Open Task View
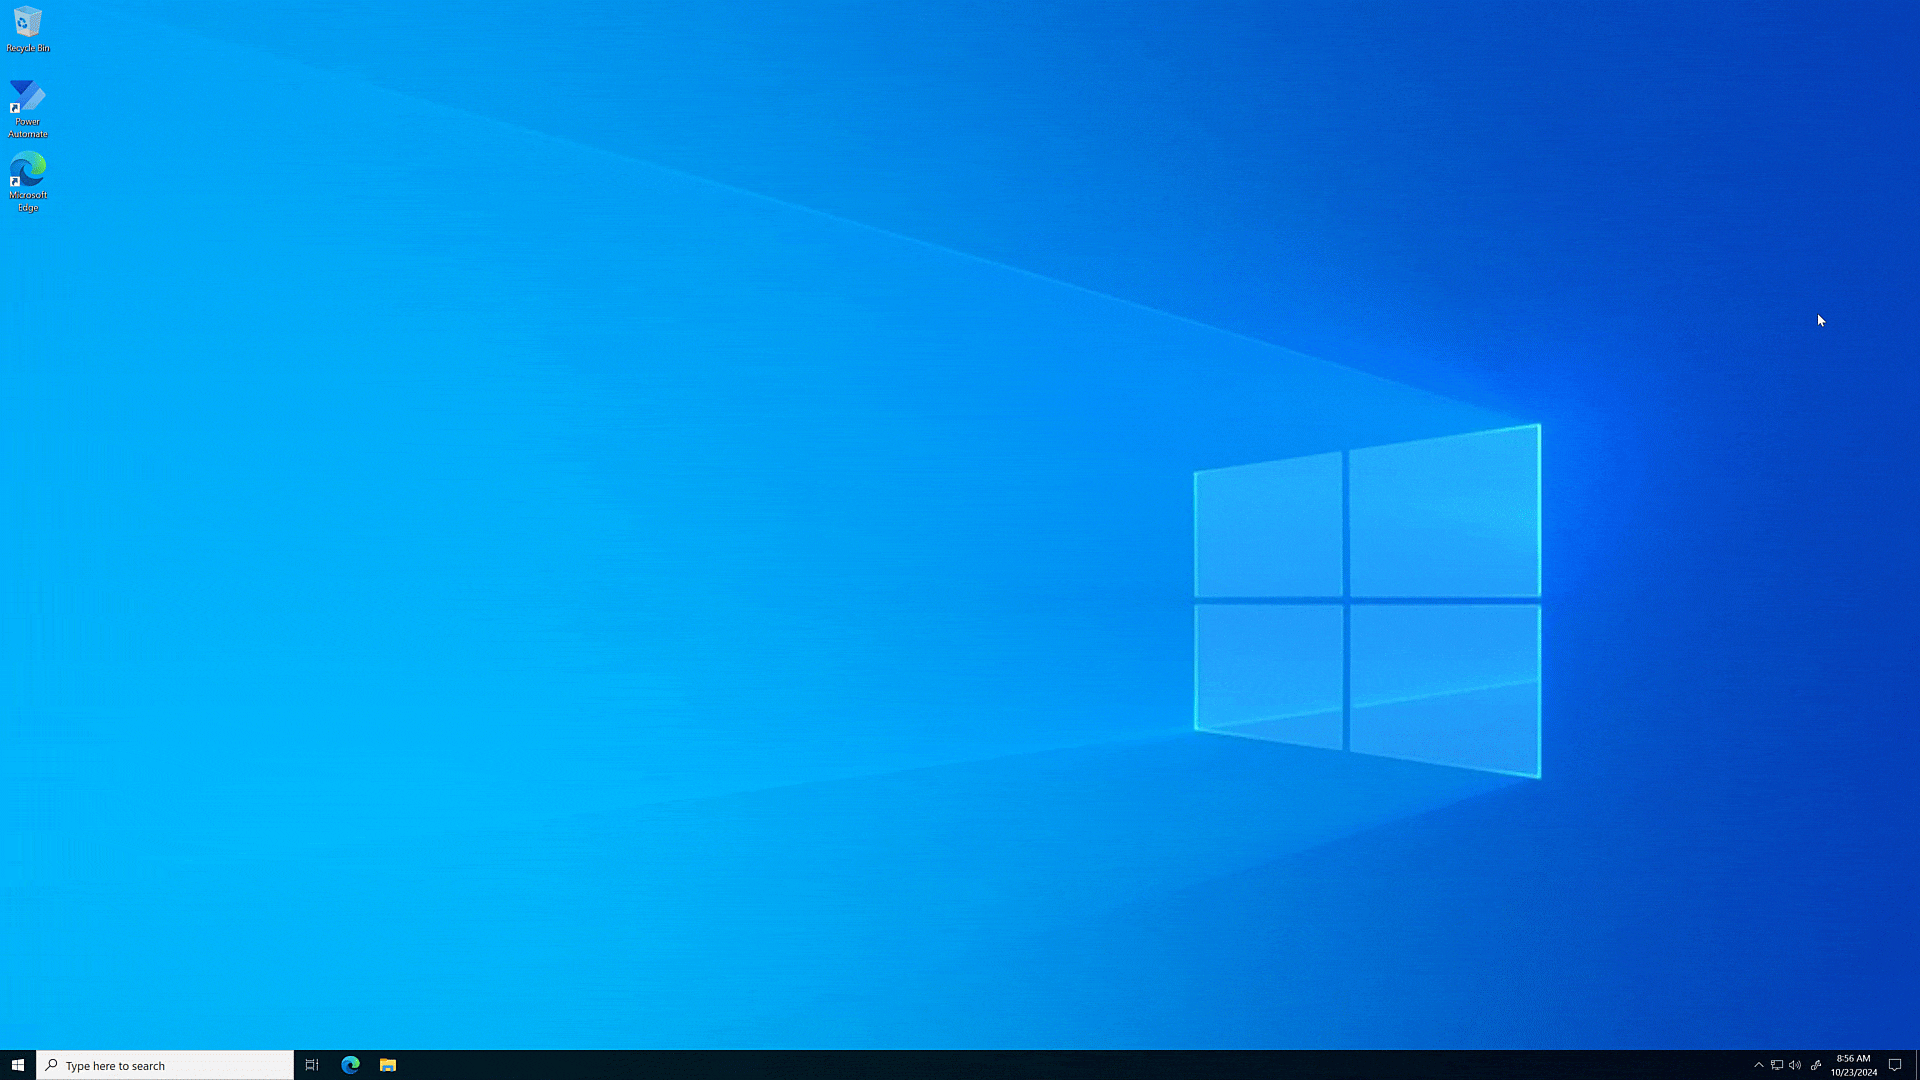Image resolution: width=1920 pixels, height=1080 pixels. (x=311, y=1065)
